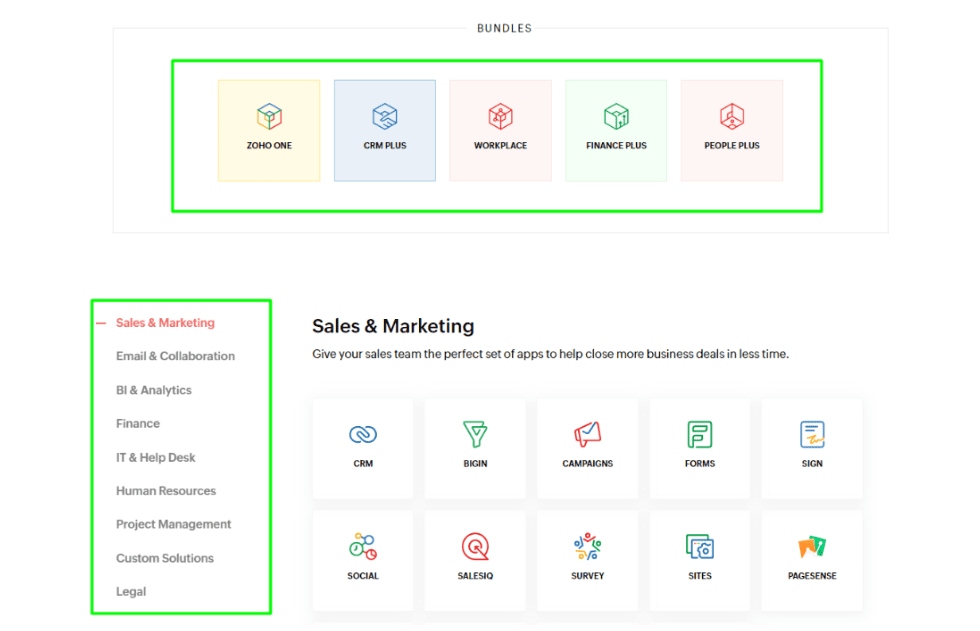Click the SURVEY label text
The height and width of the screenshot is (631, 980).
(588, 576)
